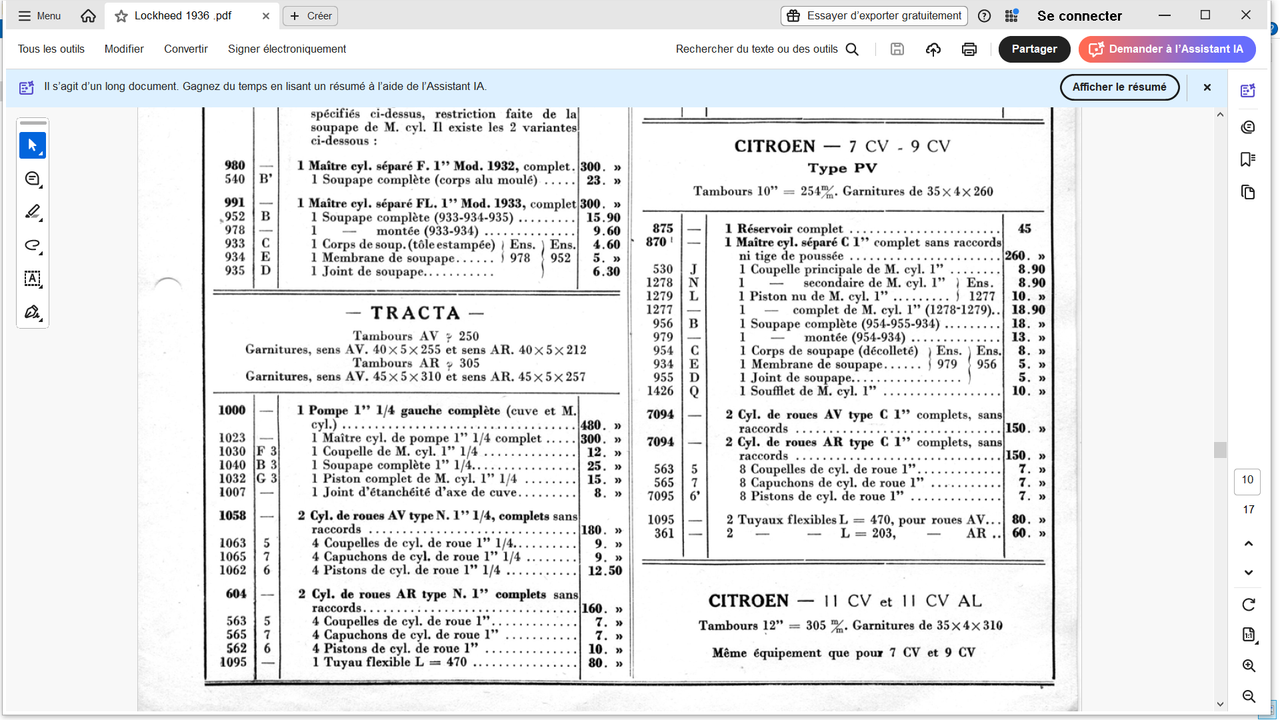Image resolution: width=1280 pixels, height=720 pixels.
Task: Rotate the page clockwise
Action: 1248,604
